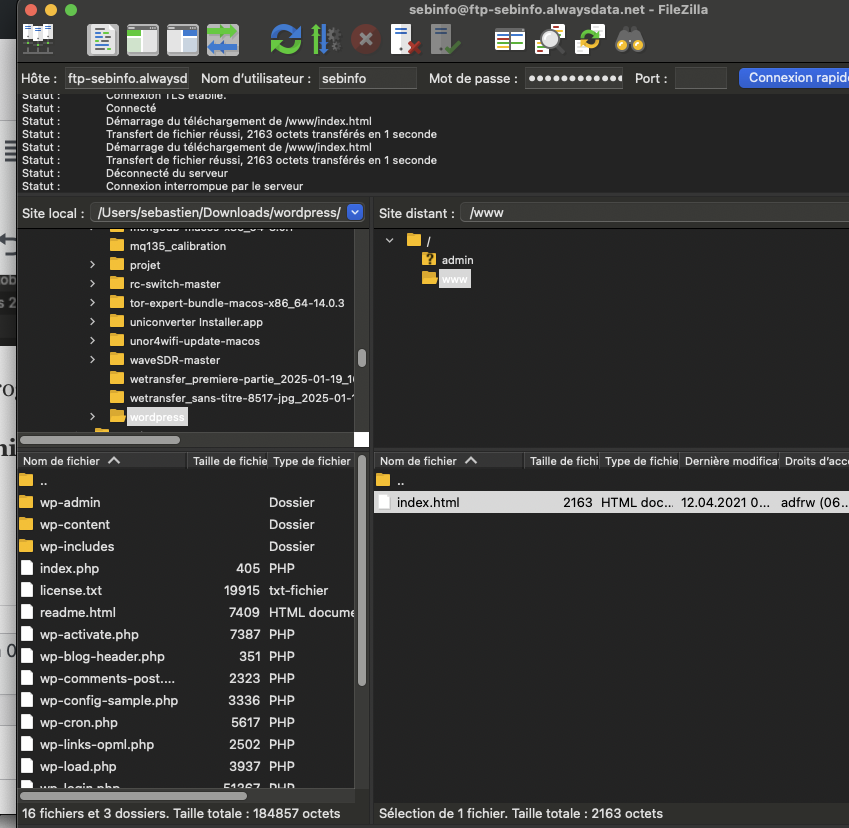Click the disconnect from server icon
The image size is (849, 828).
tap(405, 40)
